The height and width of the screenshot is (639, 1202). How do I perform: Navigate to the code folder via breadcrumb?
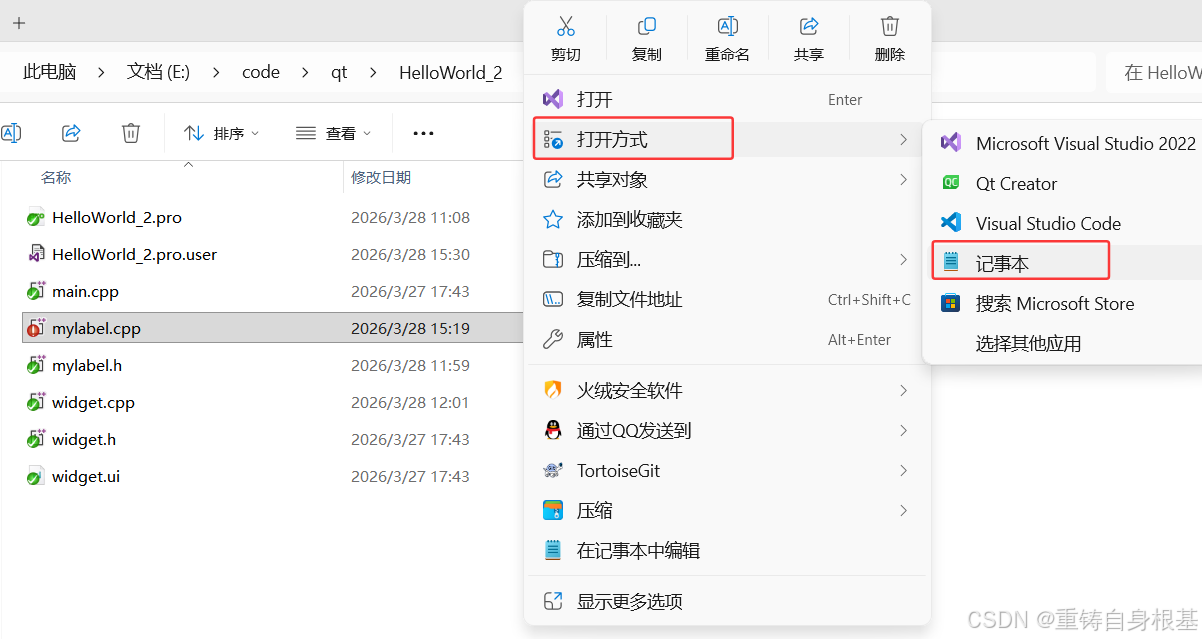[x=260, y=72]
